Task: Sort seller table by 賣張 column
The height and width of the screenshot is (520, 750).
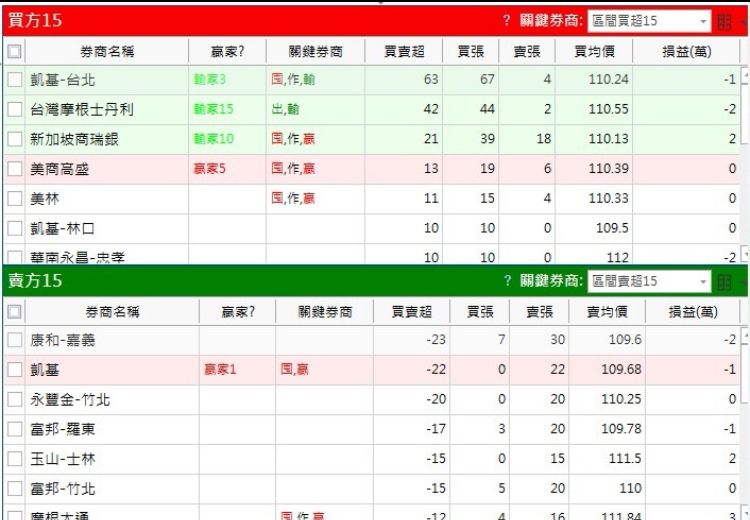Action: (x=539, y=312)
